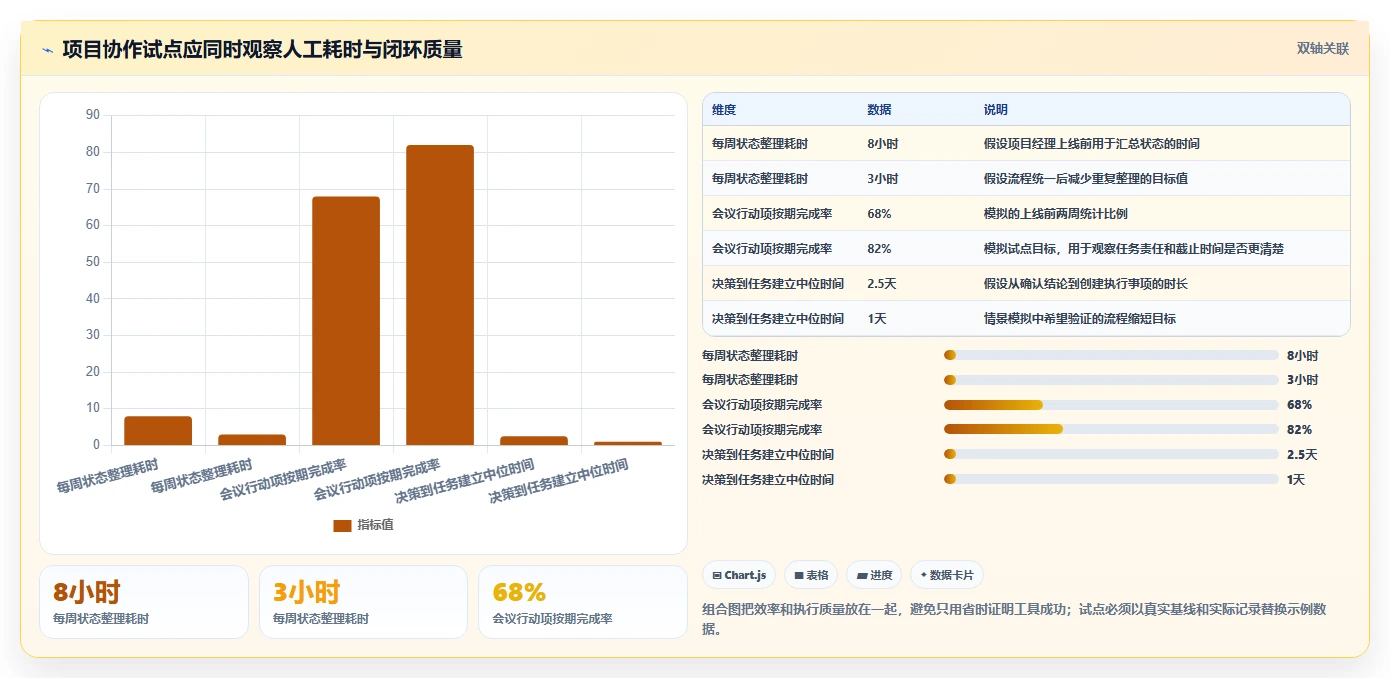1390x678 pixels.
Task: Click the 维度 column header
Action: click(x=724, y=110)
